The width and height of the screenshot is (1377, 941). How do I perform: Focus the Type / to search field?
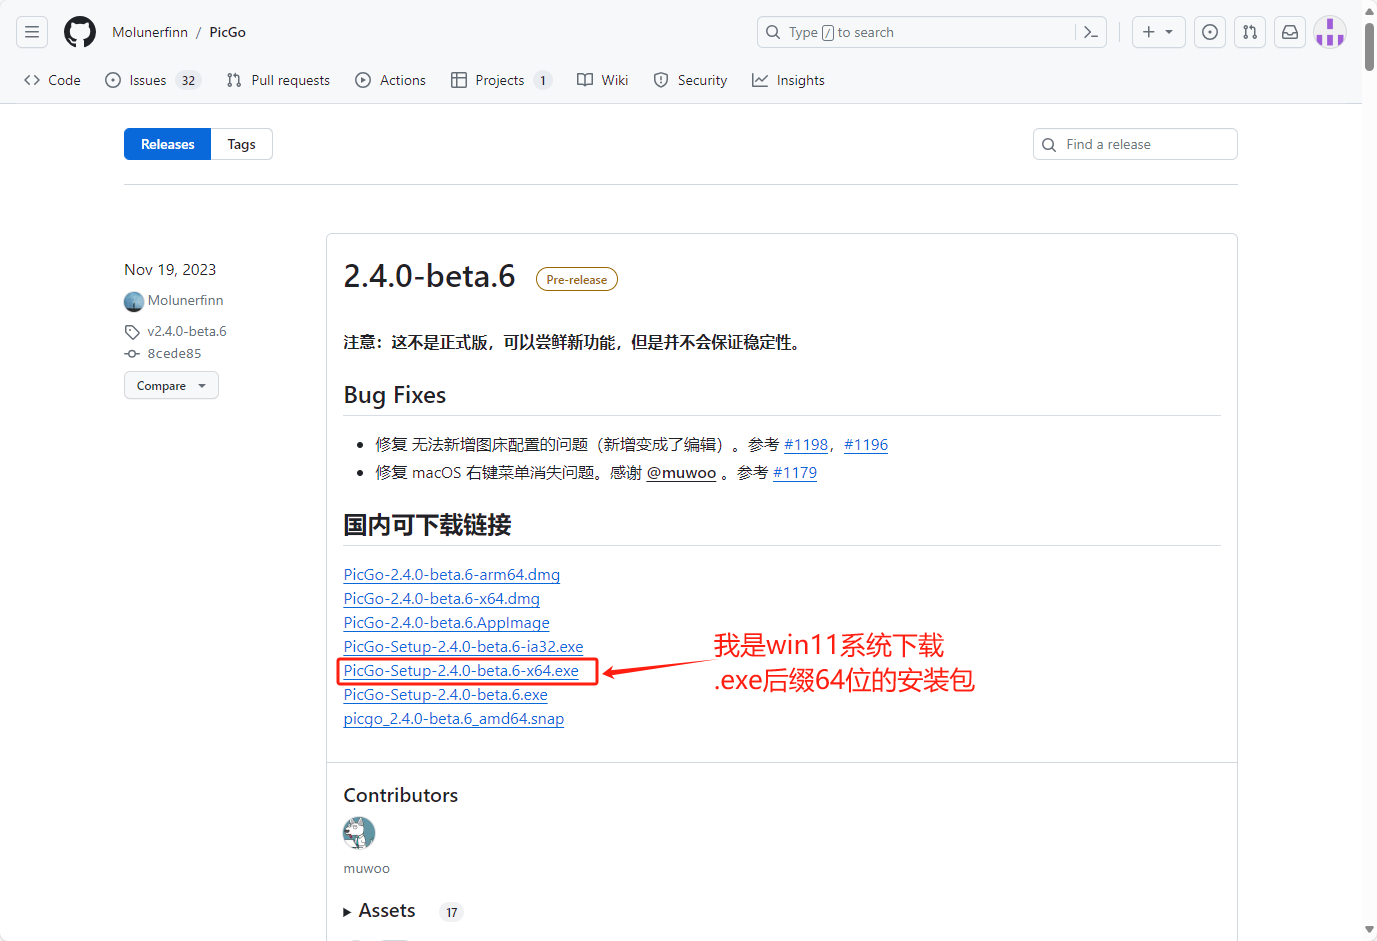click(x=916, y=32)
